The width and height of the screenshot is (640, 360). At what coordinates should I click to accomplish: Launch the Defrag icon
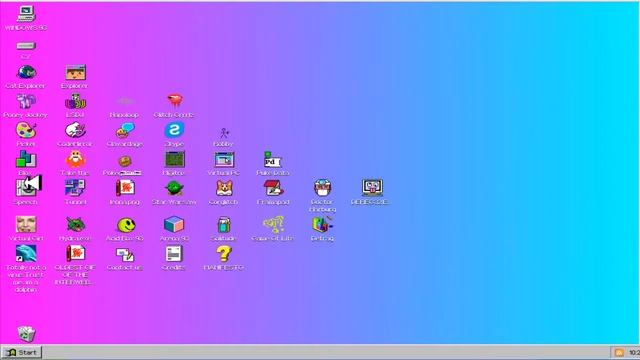click(322, 224)
